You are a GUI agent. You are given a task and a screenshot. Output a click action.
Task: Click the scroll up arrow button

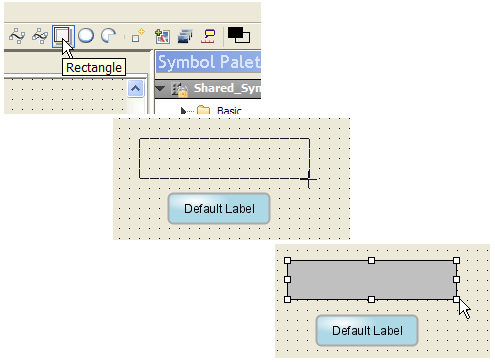(x=135, y=88)
